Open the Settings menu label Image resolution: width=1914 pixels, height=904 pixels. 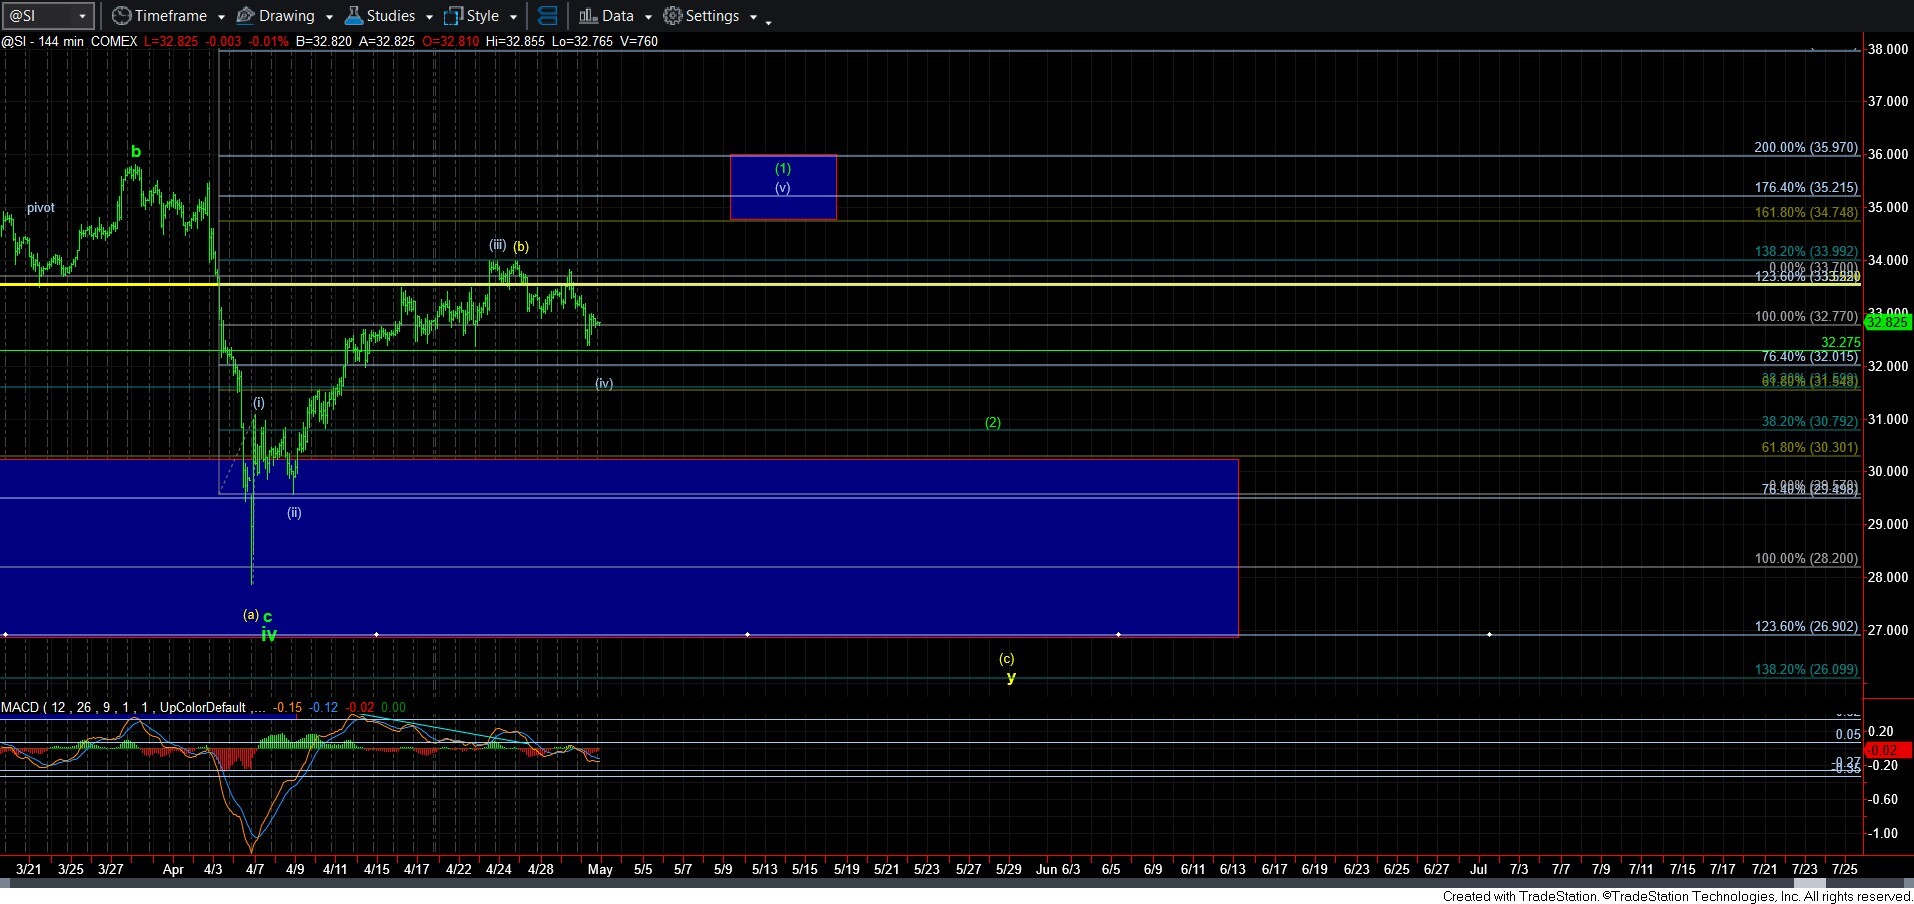713,16
